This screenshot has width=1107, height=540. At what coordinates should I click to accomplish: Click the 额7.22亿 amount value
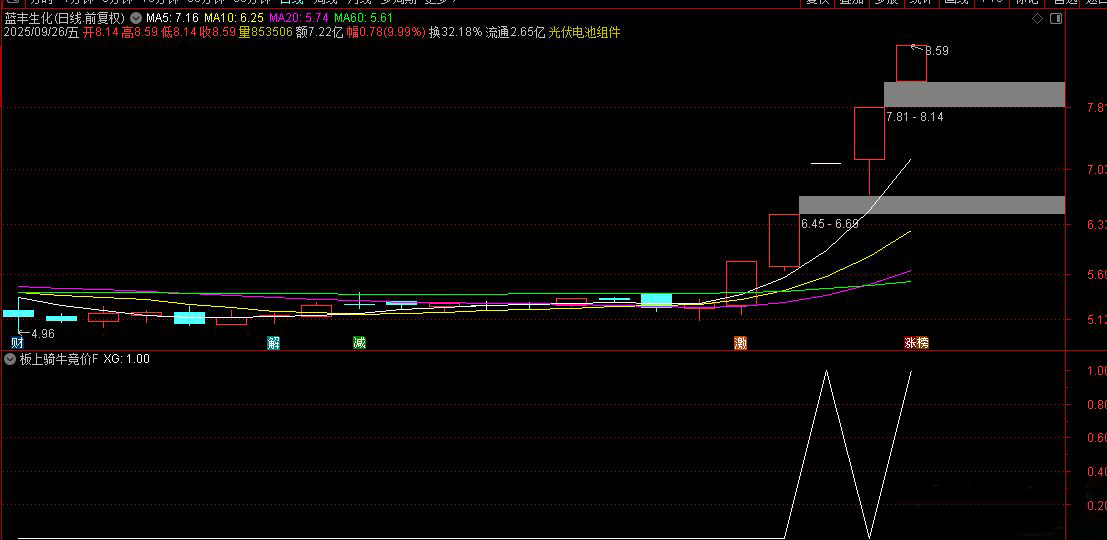click(x=318, y=32)
